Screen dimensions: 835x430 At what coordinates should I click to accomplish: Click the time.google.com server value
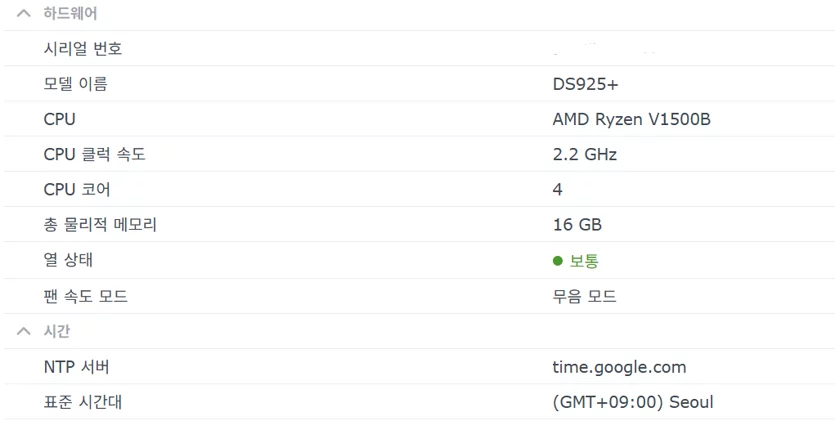click(619, 368)
